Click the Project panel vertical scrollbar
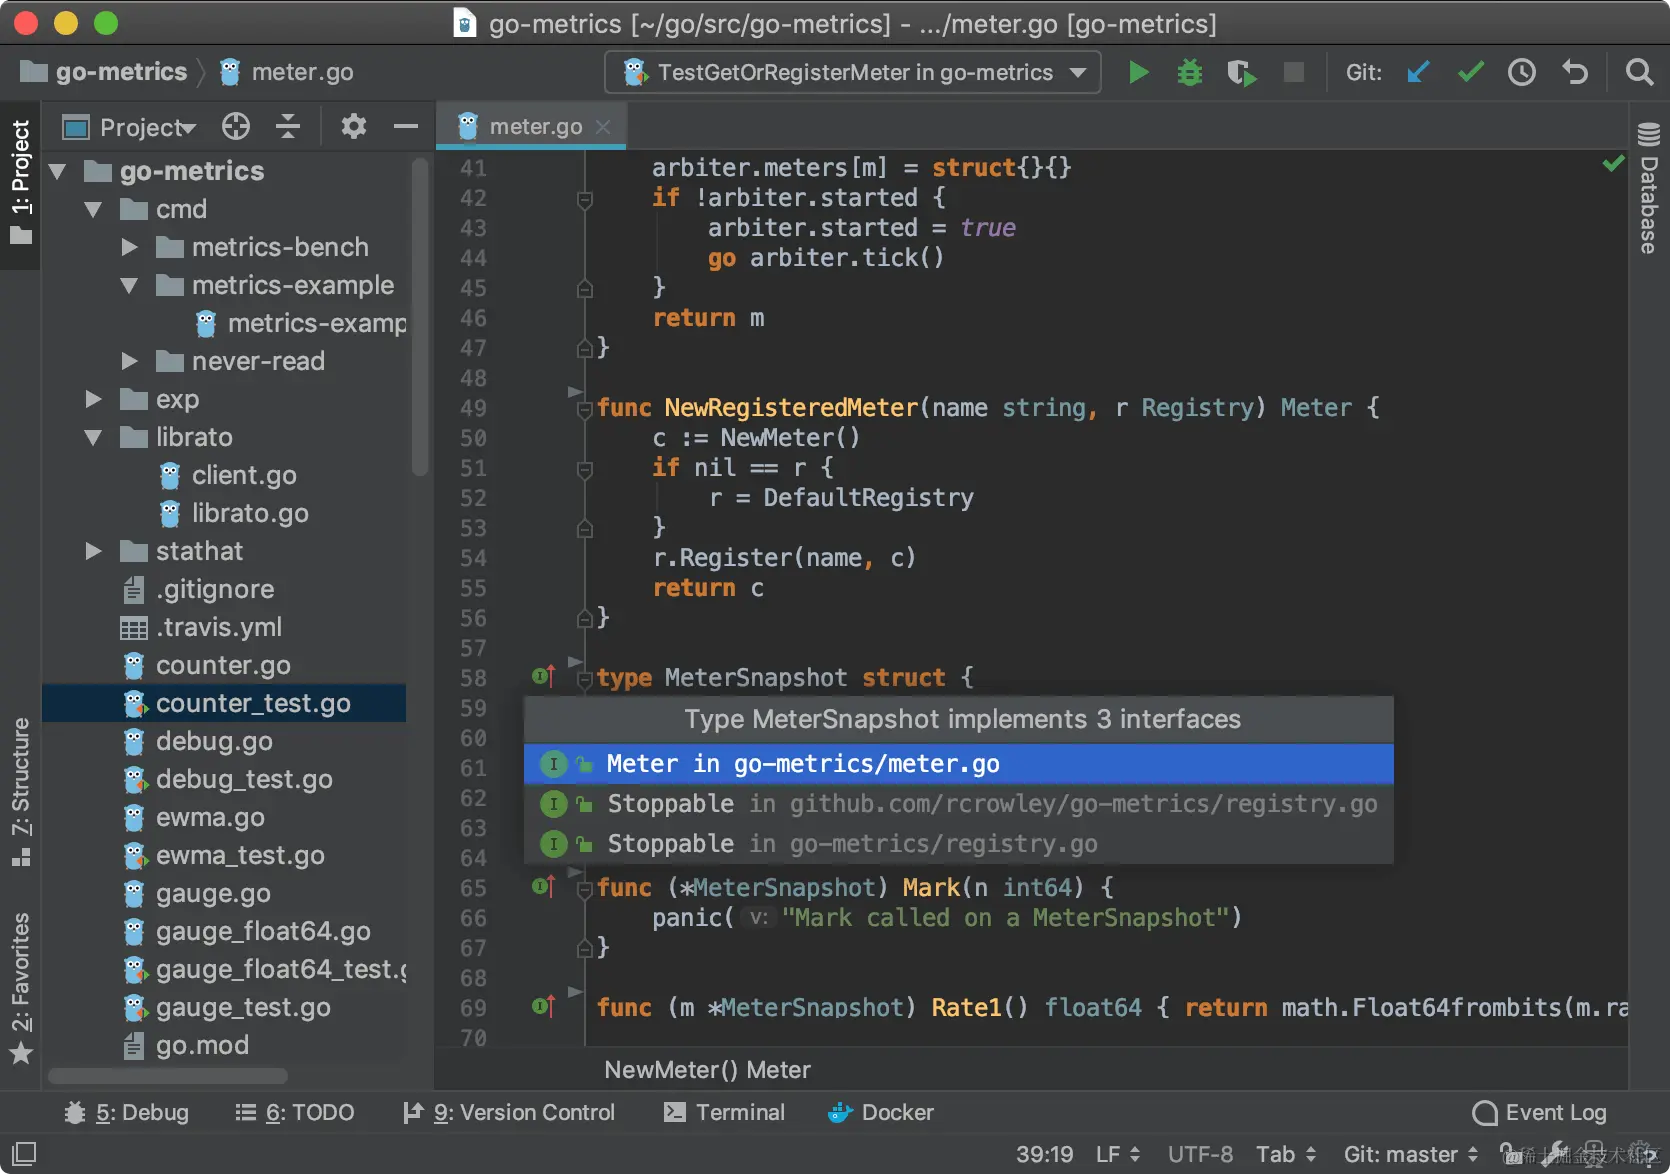This screenshot has height=1174, width=1670. point(420,317)
